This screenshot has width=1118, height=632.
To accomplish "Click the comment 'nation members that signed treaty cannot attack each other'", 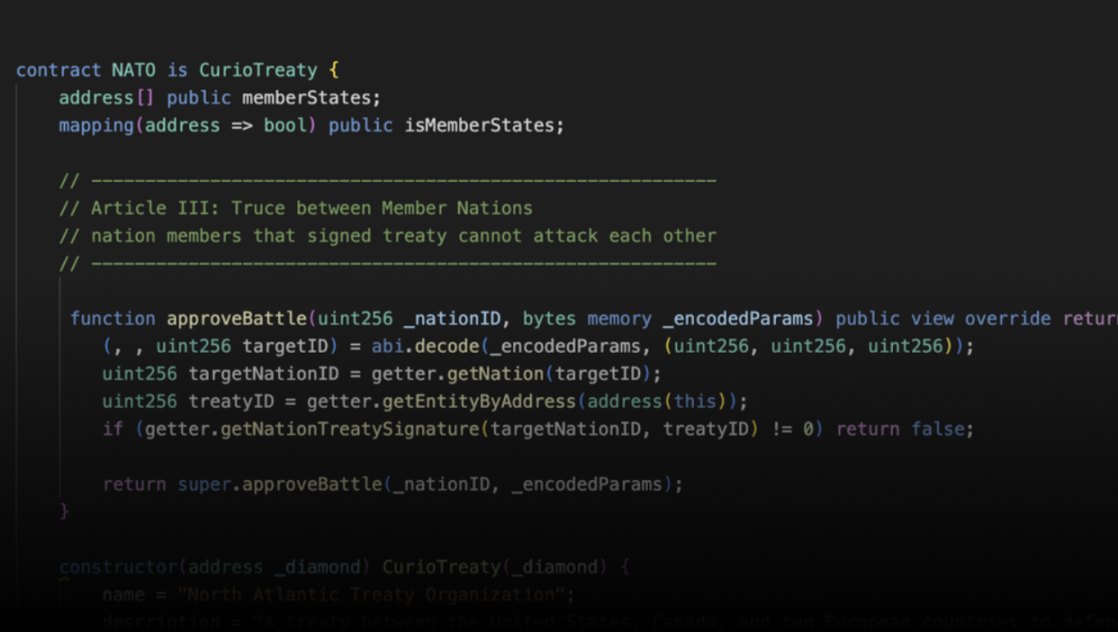I will (x=404, y=236).
